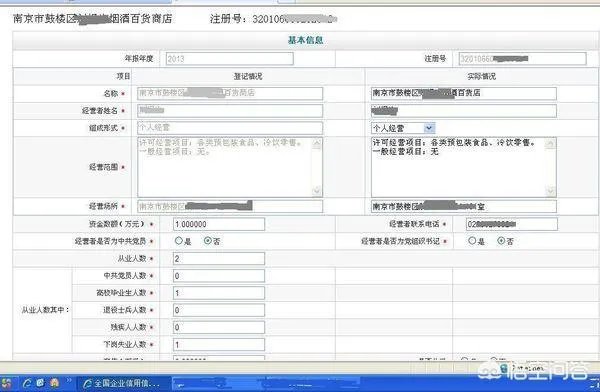Click the 登记情况 column header
The image size is (600, 392).
[x=248, y=77]
